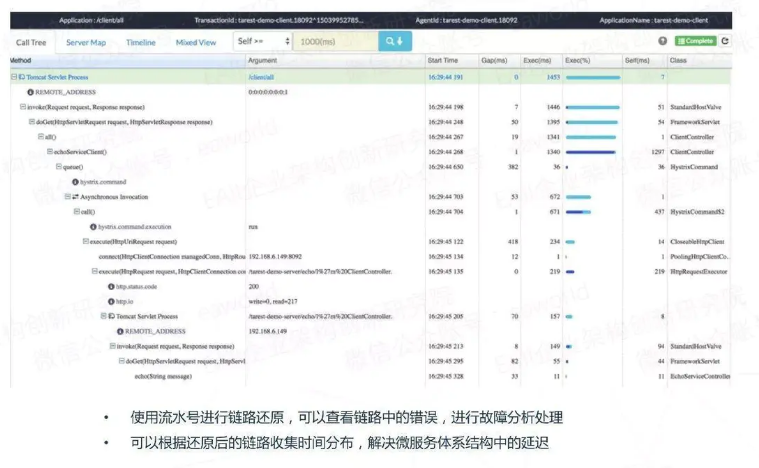Screen dimensions: 759x468
Task: Collapse the queue() node
Action: coord(59,166)
